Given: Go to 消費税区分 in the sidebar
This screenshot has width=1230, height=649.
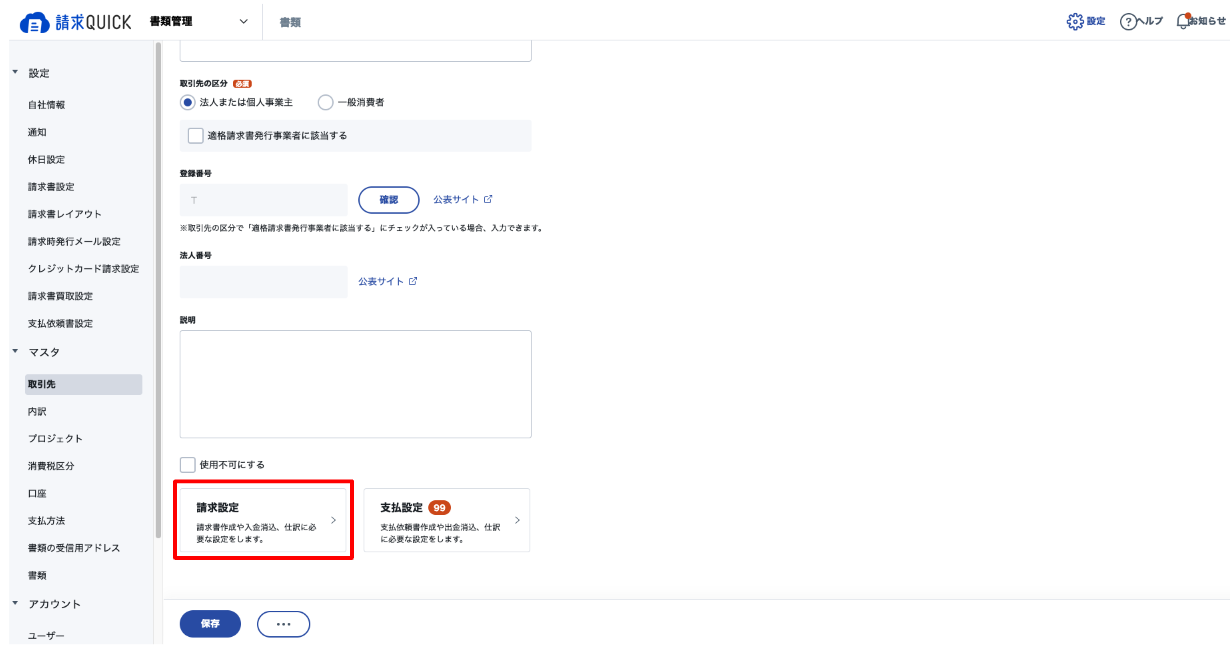Looking at the screenshot, I should (51, 466).
